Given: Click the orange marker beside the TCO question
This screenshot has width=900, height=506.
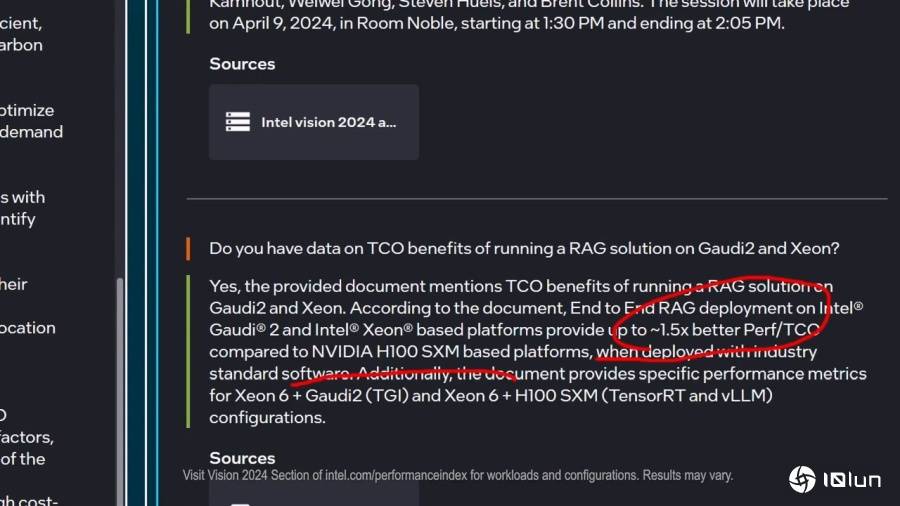Looking at the screenshot, I should click(188, 249).
